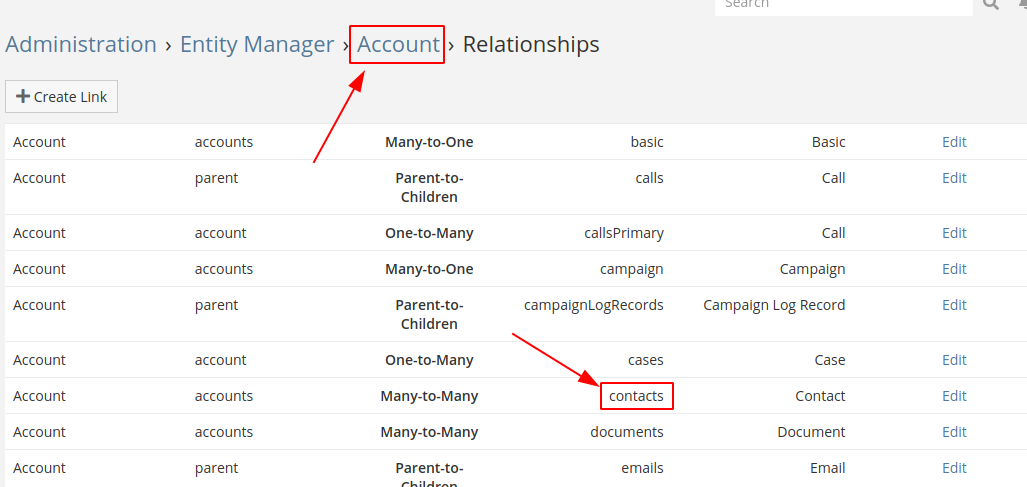Select the contacts link name cell
This screenshot has height=487, width=1027.
pyautogui.click(x=636, y=396)
